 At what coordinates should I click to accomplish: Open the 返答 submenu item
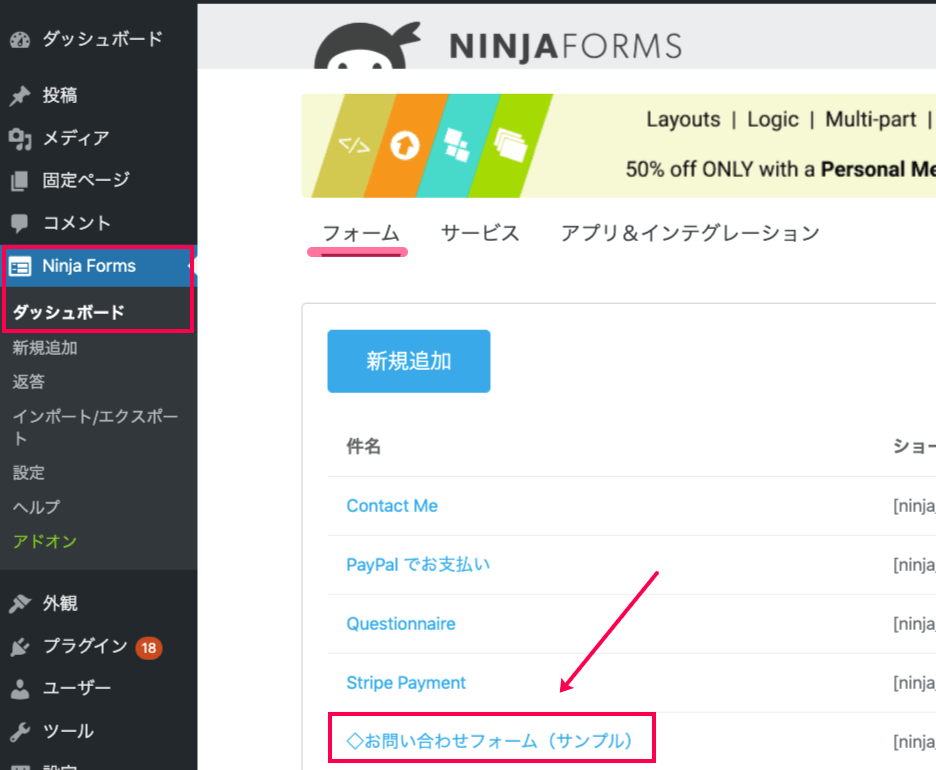pos(29,382)
